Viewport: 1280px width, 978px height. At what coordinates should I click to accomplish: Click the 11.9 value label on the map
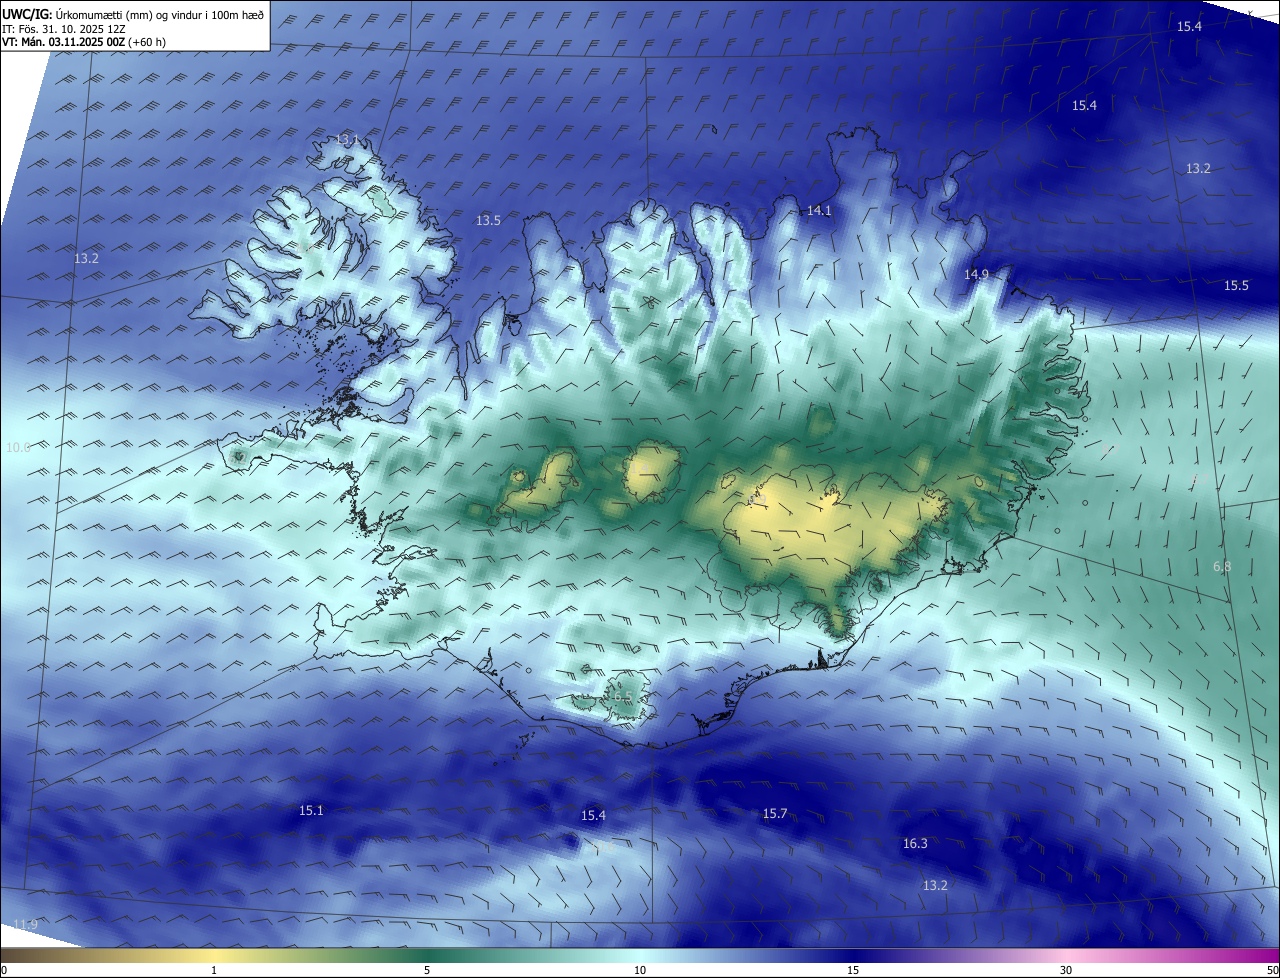point(26,924)
